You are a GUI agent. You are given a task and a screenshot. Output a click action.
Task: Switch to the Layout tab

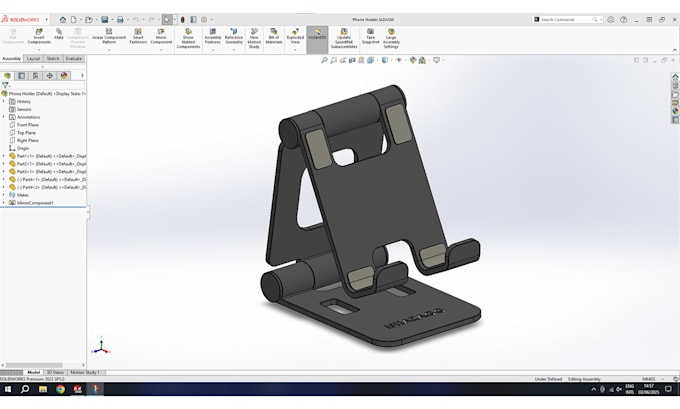click(33, 59)
